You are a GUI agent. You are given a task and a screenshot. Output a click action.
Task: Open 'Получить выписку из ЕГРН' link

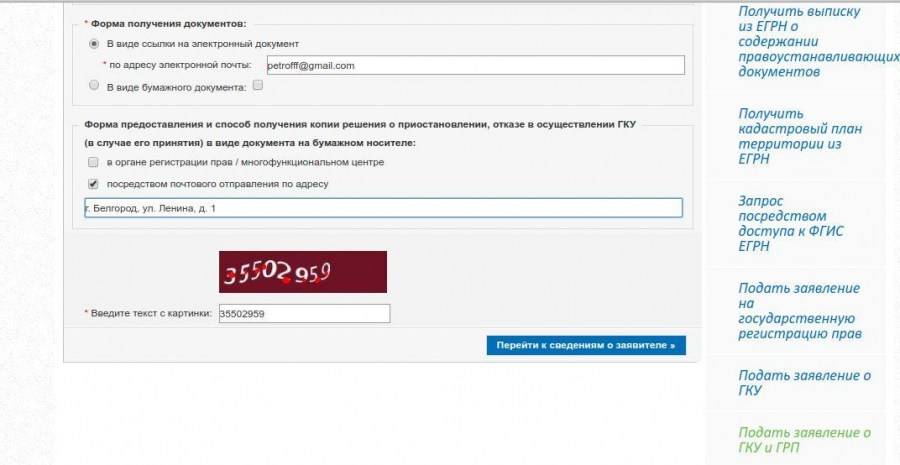click(818, 41)
